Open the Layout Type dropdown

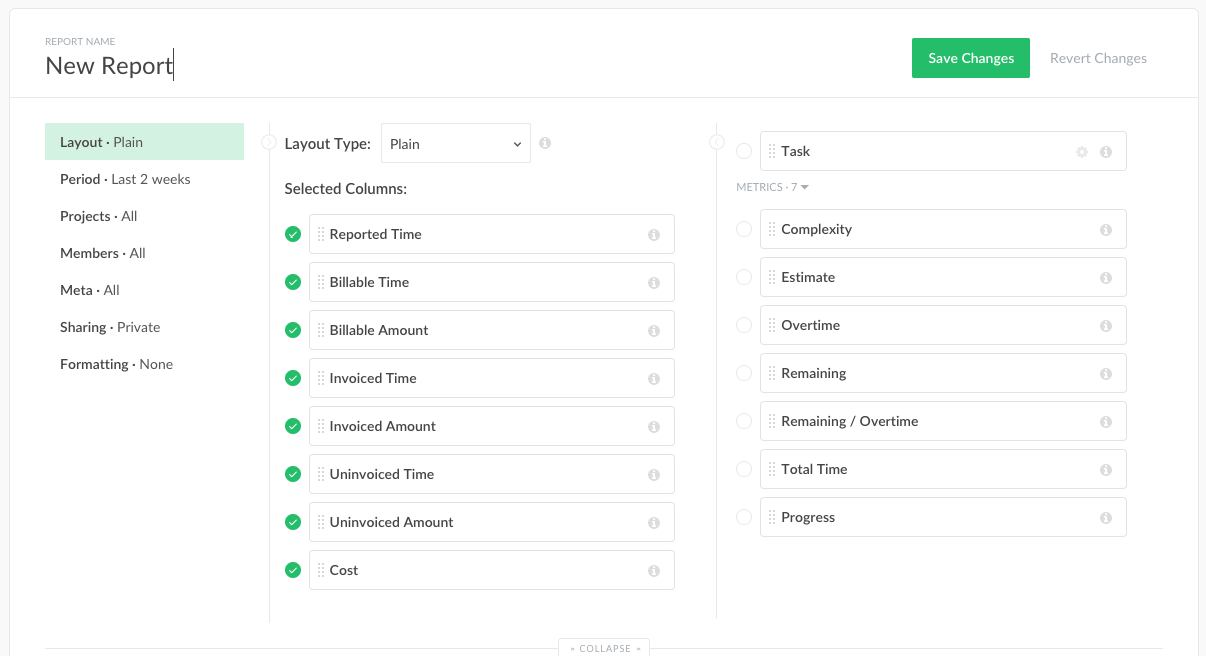coord(456,144)
